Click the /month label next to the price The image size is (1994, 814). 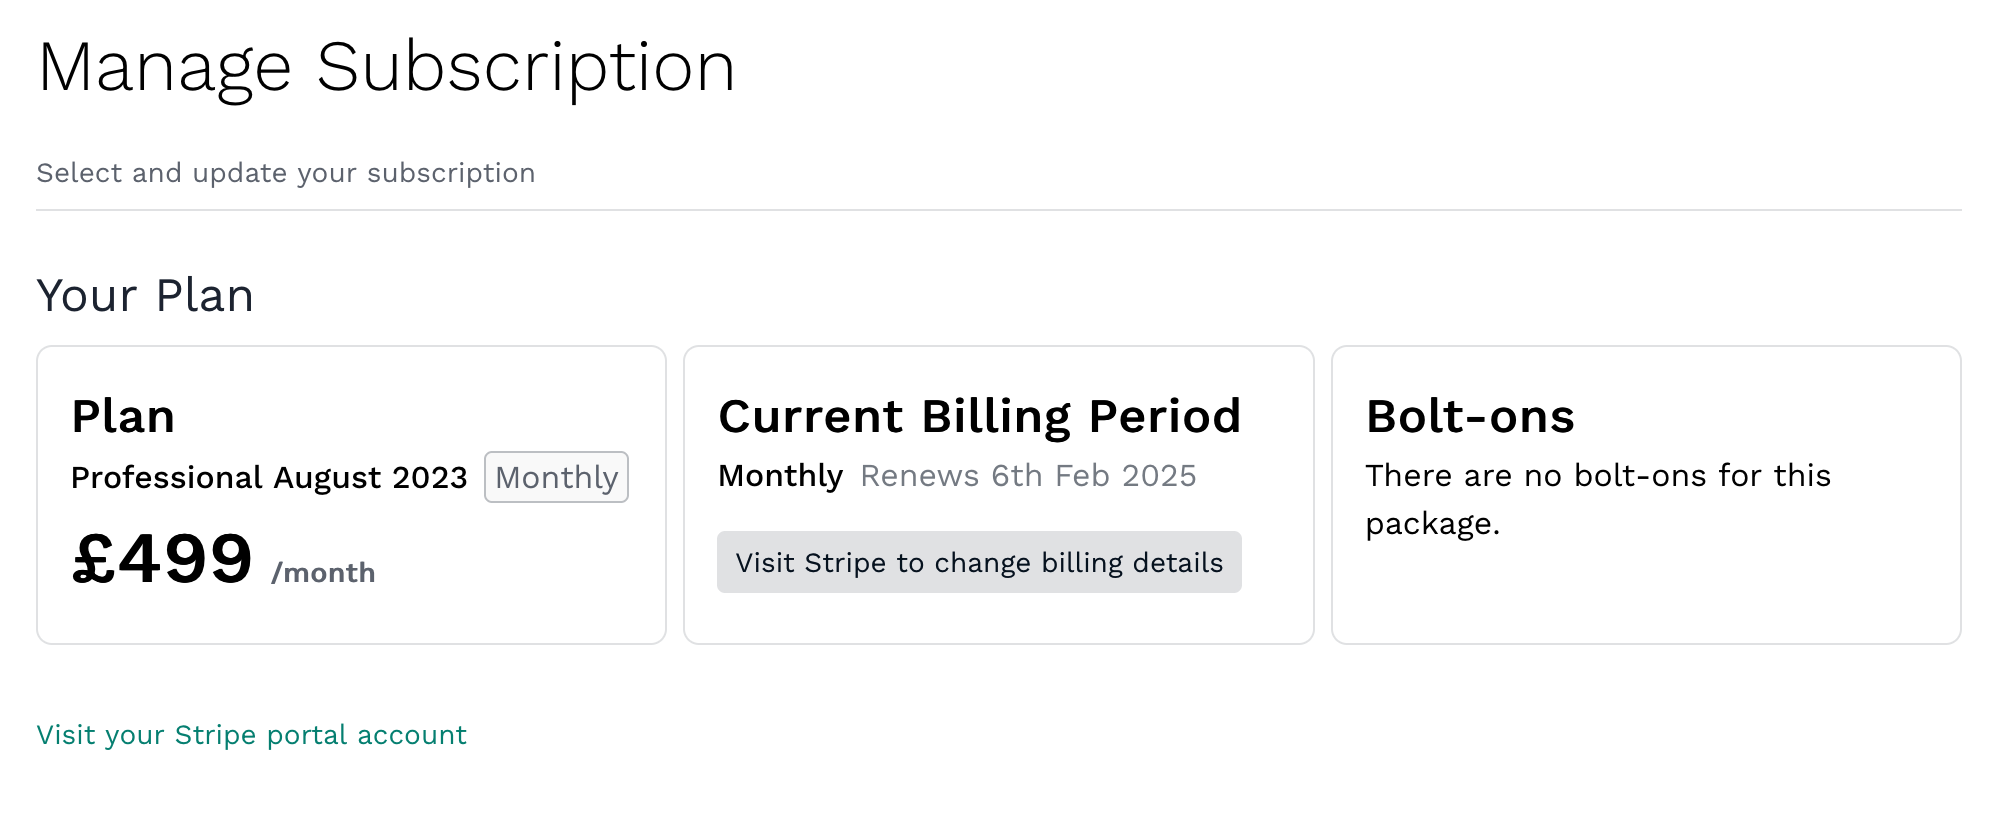tap(323, 573)
